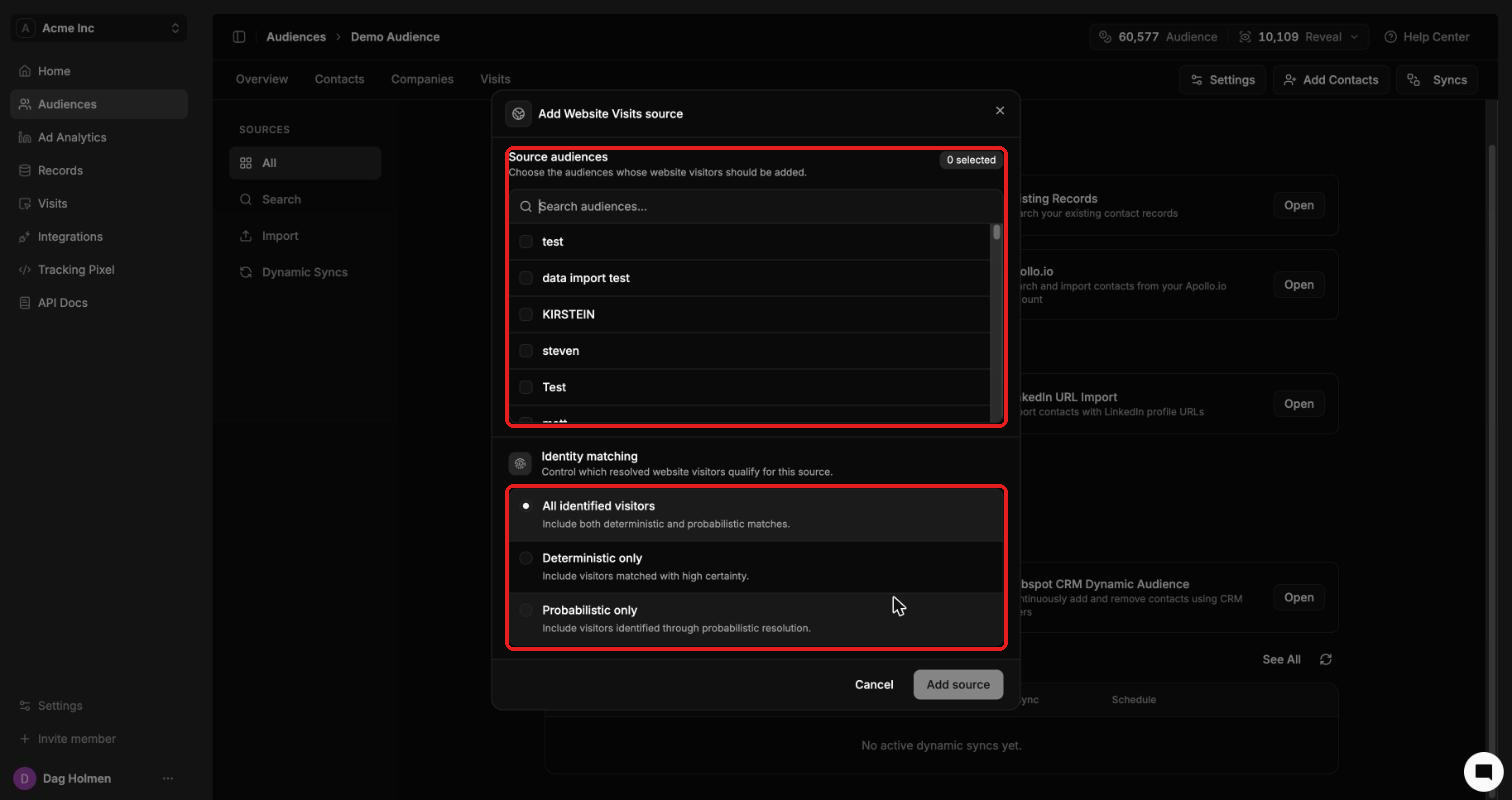Select All in the Sources list

[305, 163]
